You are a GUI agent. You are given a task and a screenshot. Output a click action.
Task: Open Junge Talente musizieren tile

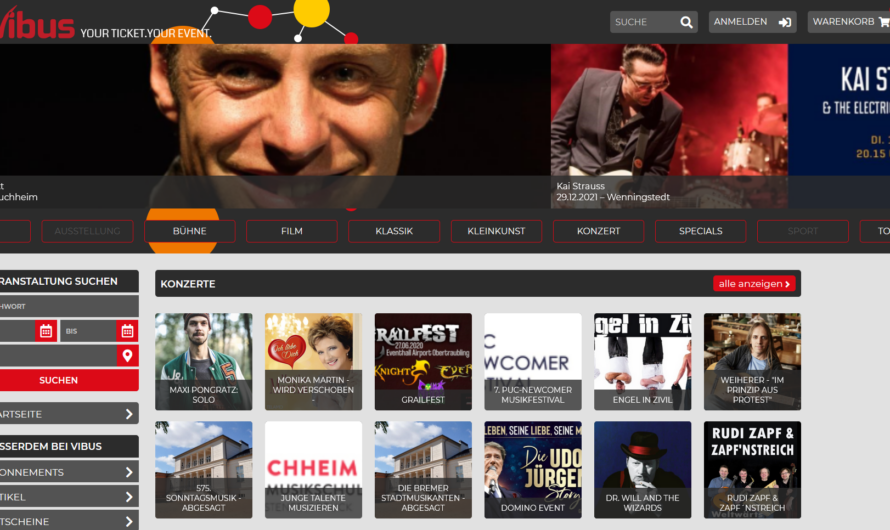(x=313, y=469)
